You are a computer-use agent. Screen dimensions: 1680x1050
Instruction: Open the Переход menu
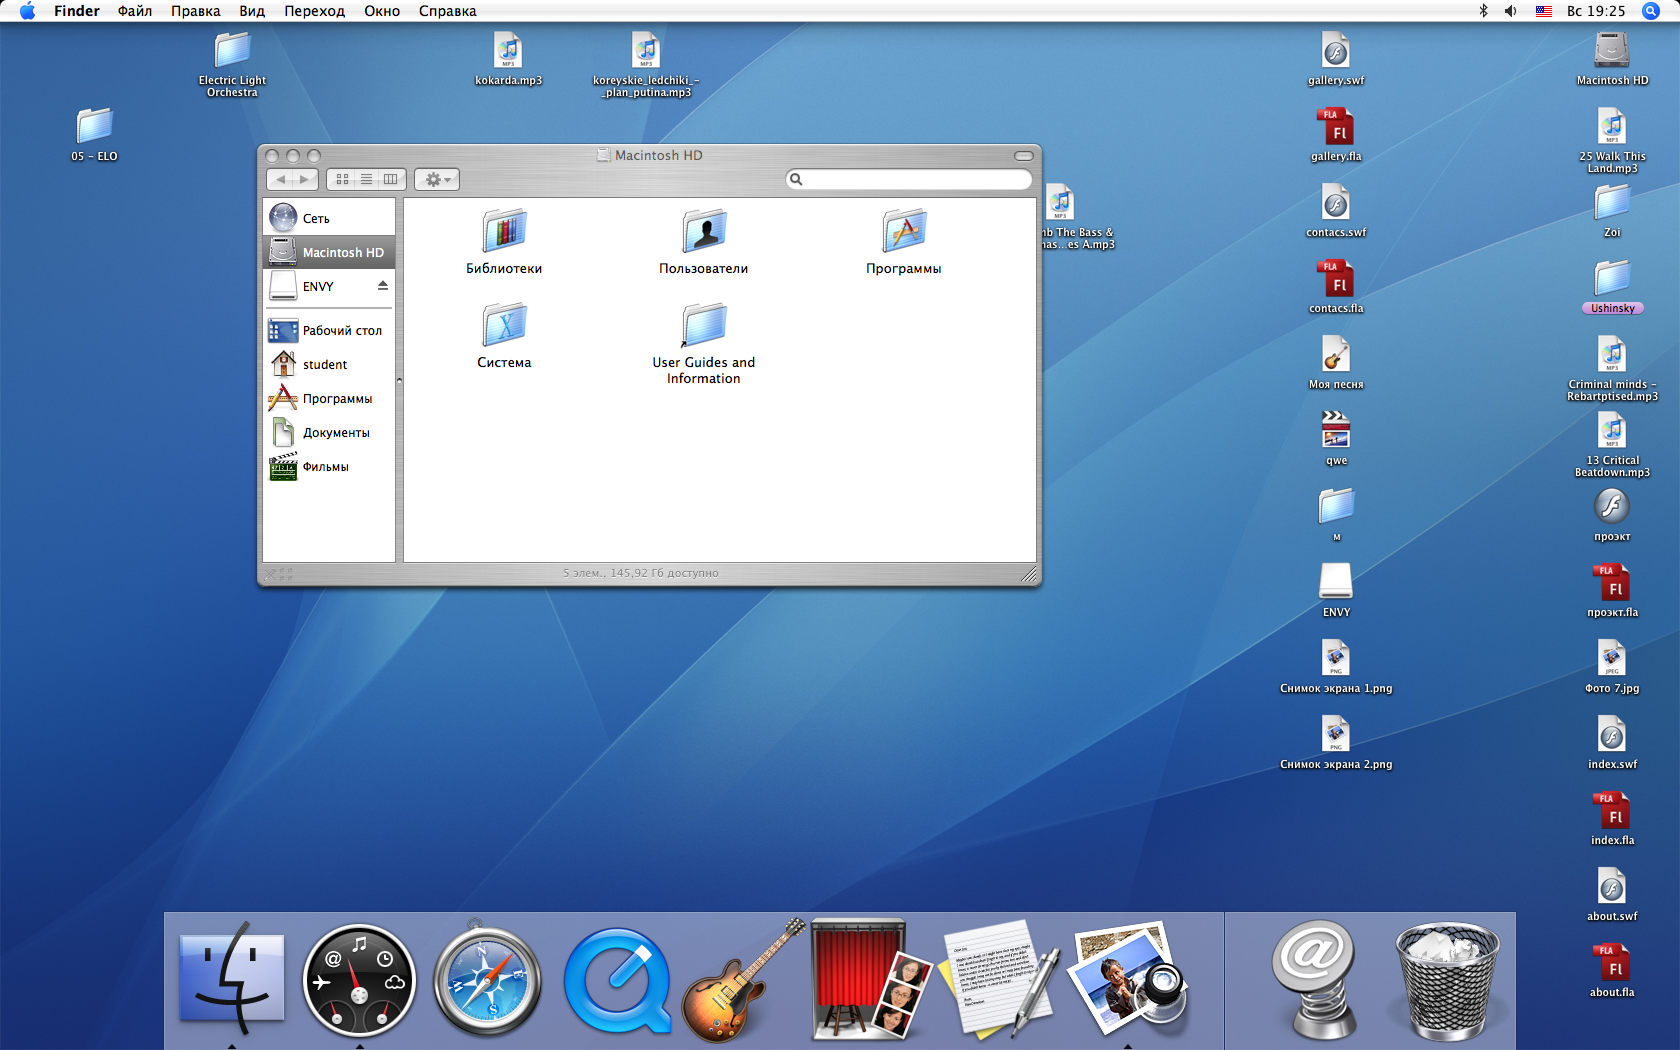coord(314,11)
